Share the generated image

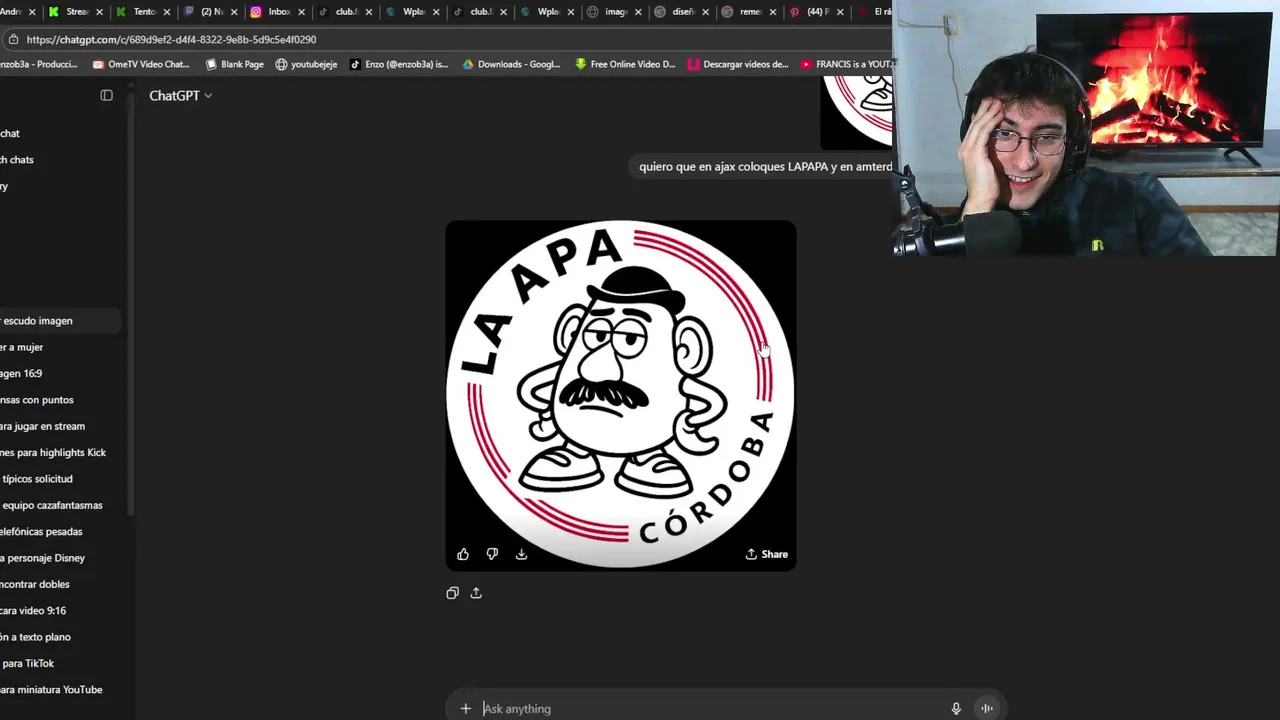pos(767,554)
